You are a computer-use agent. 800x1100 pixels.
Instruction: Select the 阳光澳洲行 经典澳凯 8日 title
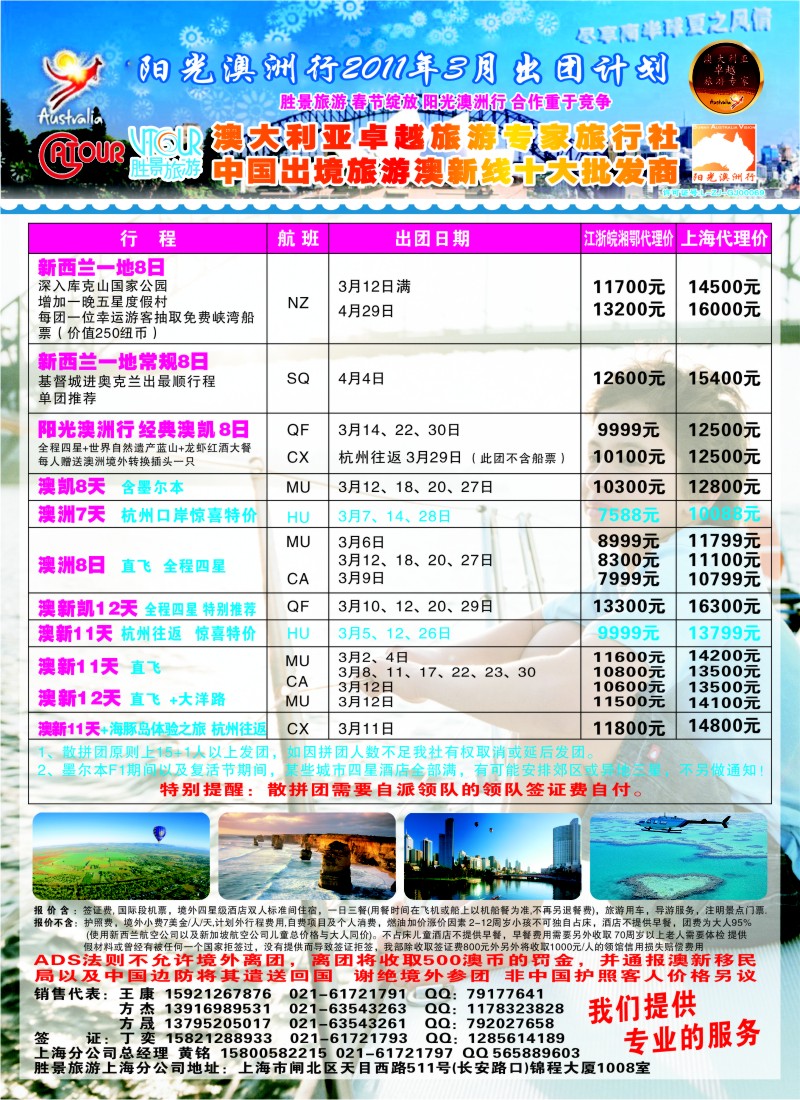pos(143,429)
